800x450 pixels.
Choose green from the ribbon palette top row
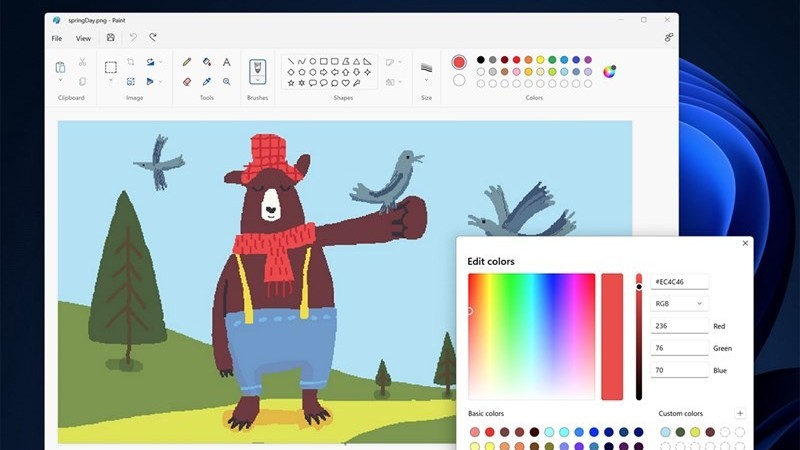[552, 60]
